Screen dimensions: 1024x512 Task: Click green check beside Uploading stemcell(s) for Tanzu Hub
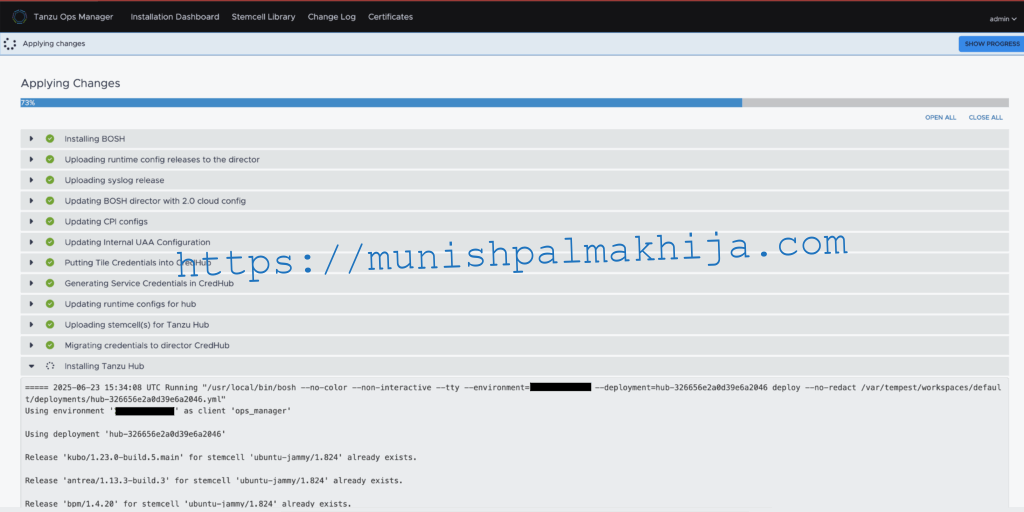(50, 324)
